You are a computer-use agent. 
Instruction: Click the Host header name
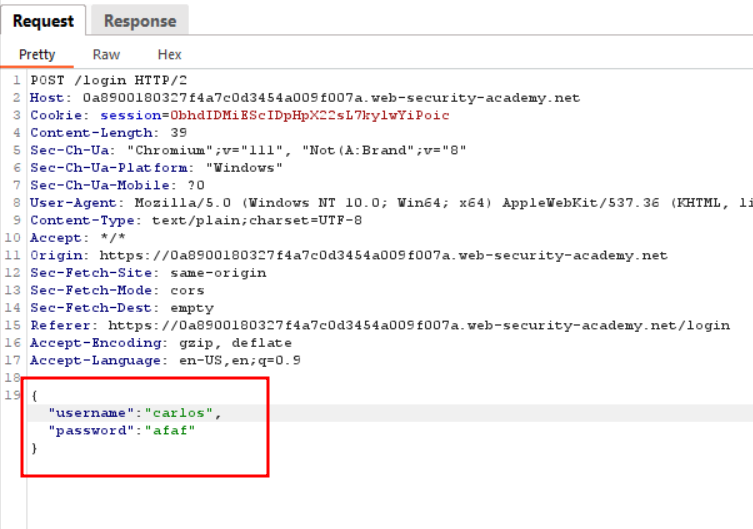(47, 98)
